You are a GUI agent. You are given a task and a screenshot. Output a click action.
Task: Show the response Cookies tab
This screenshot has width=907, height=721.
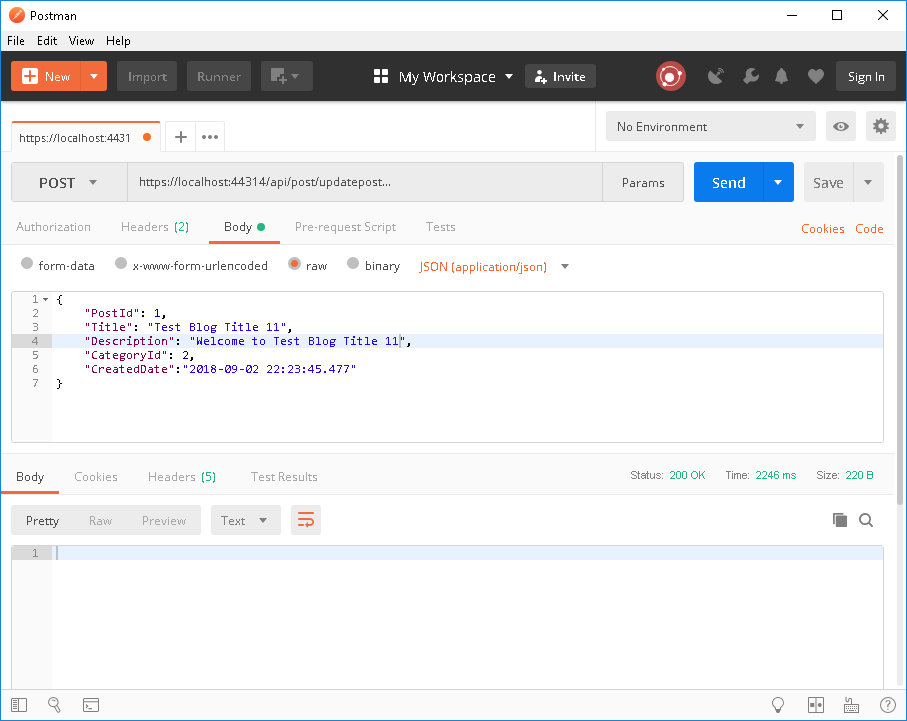coord(95,476)
